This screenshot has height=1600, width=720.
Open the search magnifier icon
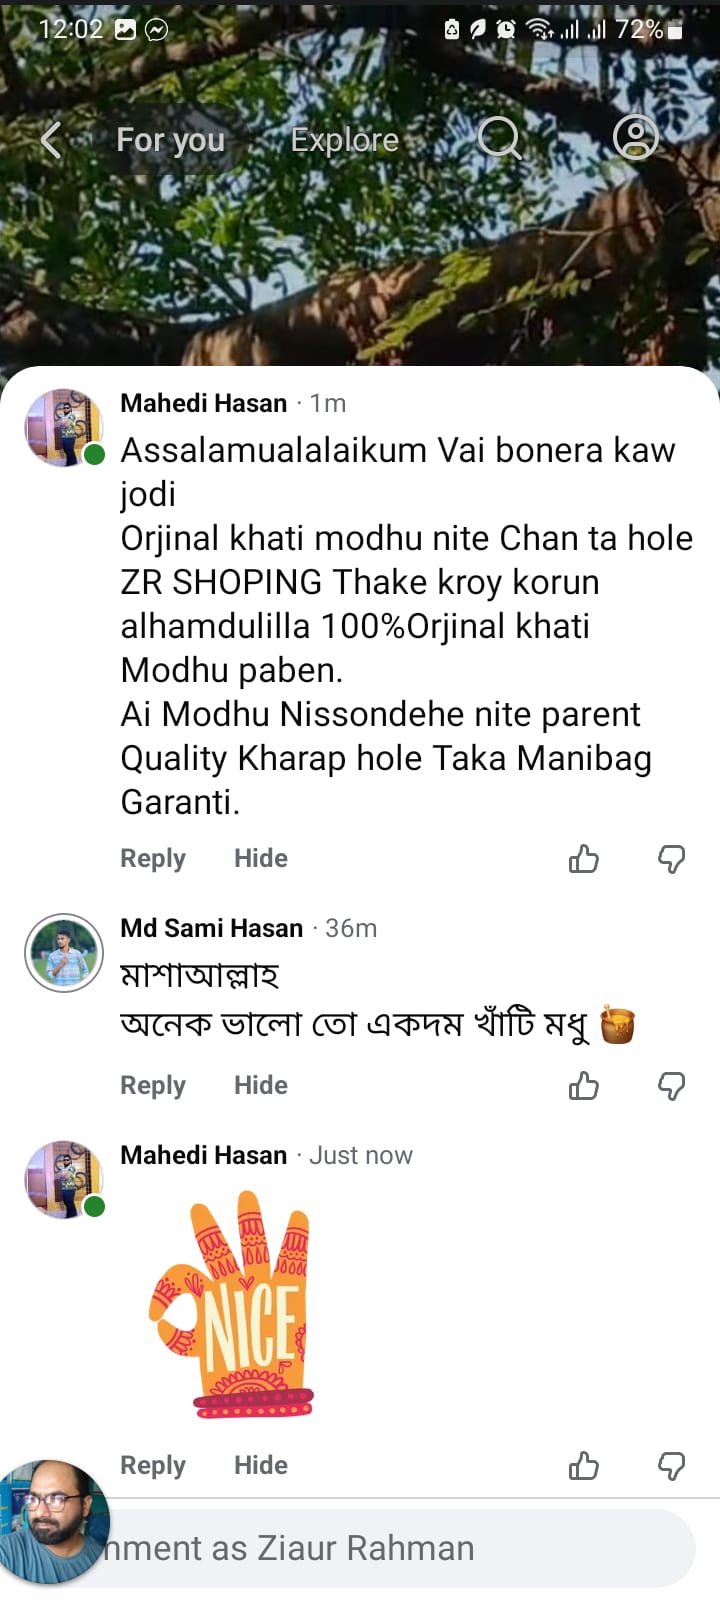(x=498, y=138)
